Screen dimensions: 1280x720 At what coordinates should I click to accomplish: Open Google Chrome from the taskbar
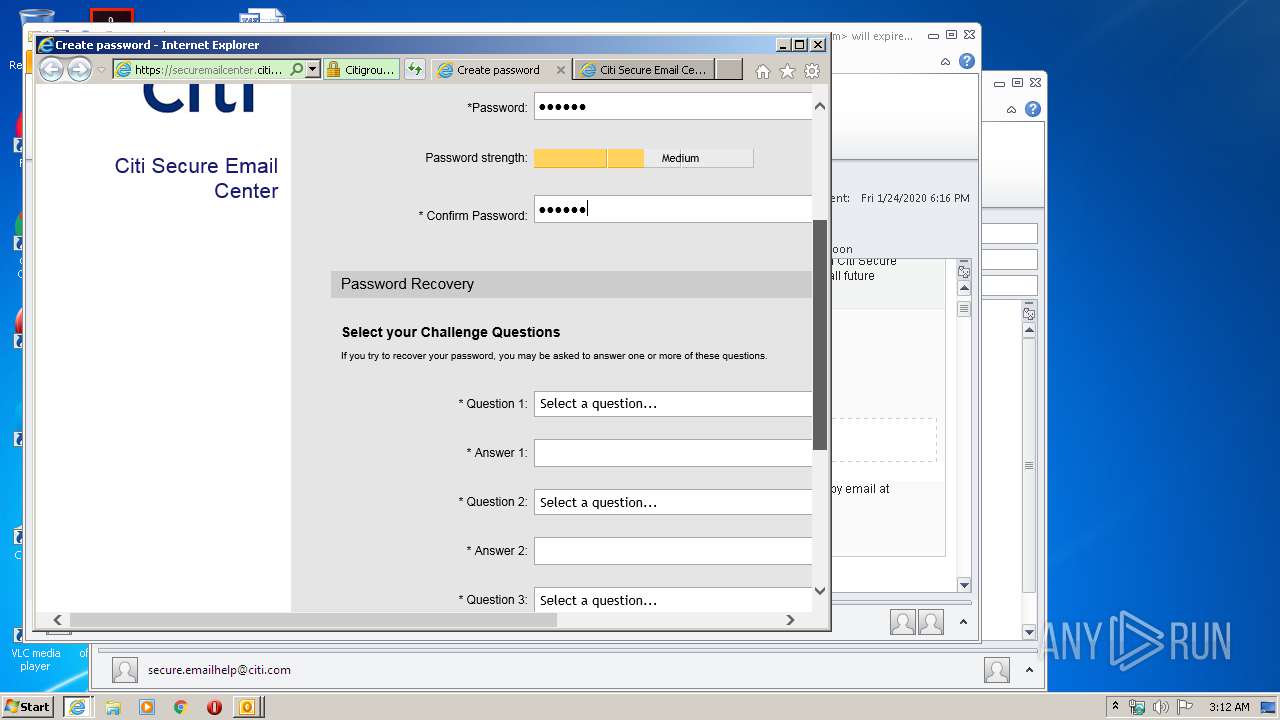(x=180, y=707)
